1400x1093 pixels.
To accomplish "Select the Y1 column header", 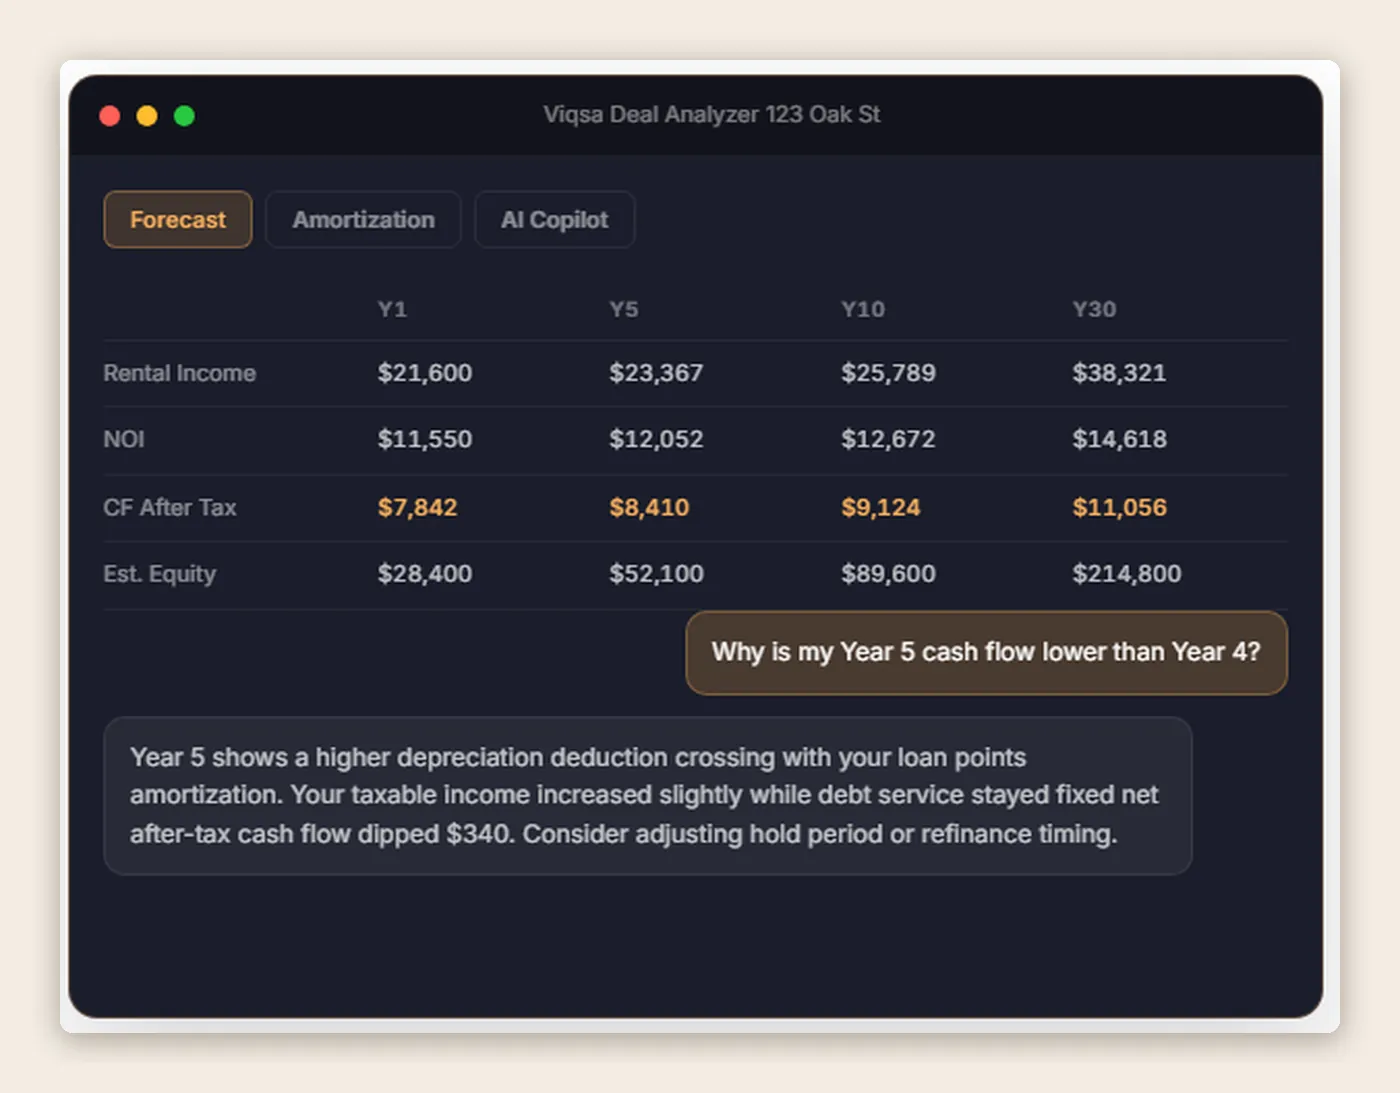I will (392, 309).
